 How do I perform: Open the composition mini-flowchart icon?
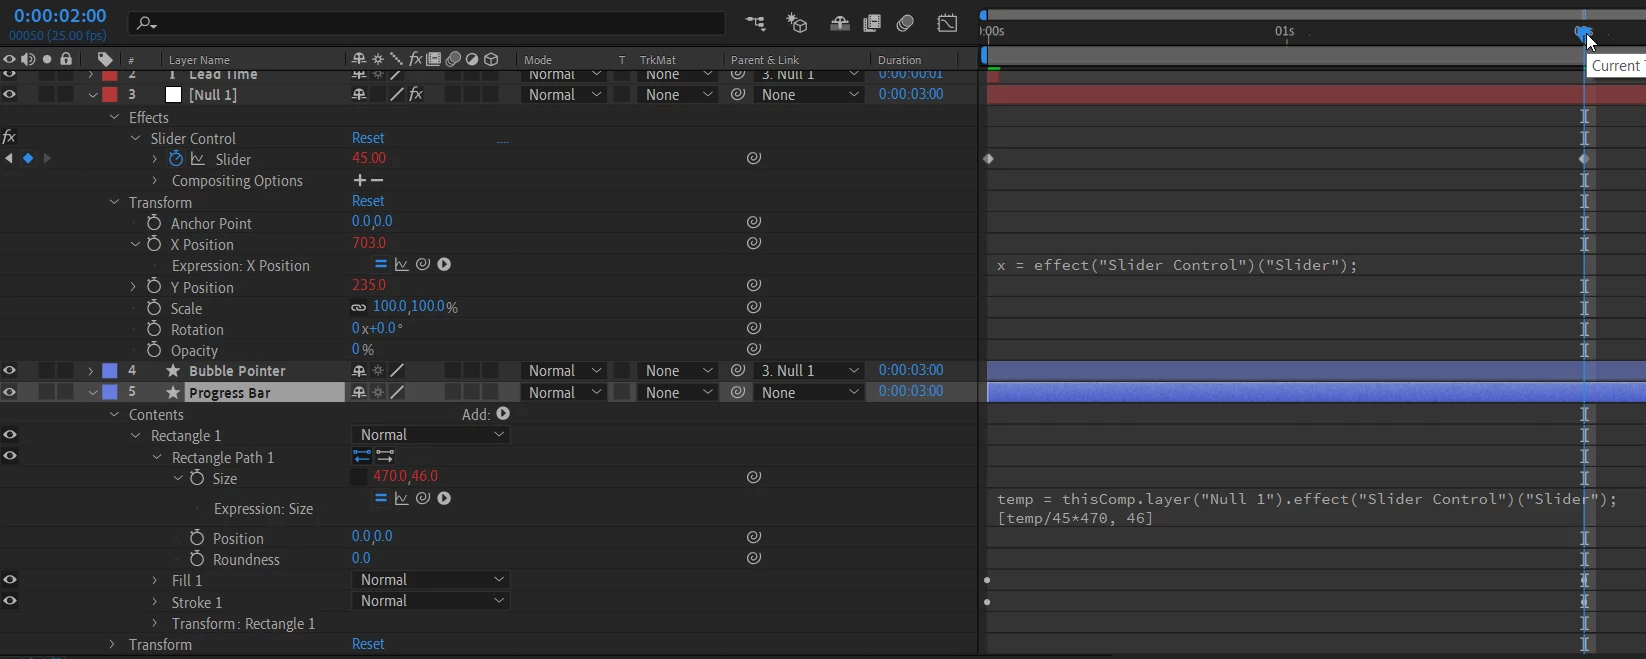click(755, 23)
